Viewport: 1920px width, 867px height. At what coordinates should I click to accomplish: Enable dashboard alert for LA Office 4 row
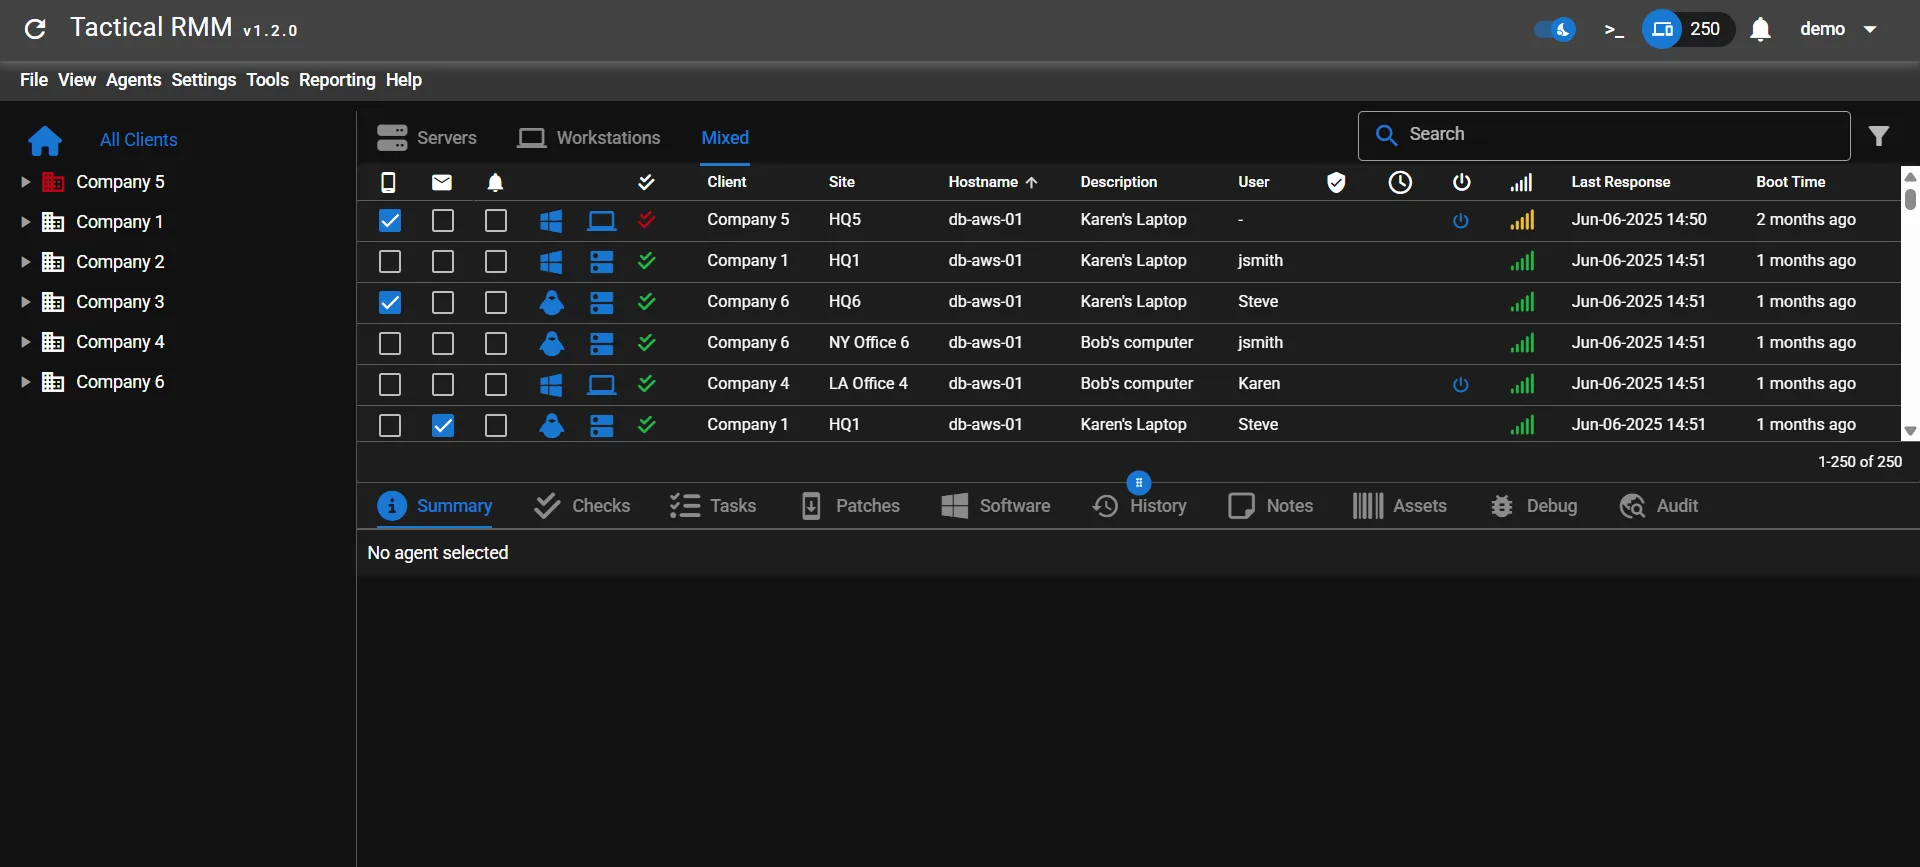click(x=496, y=384)
